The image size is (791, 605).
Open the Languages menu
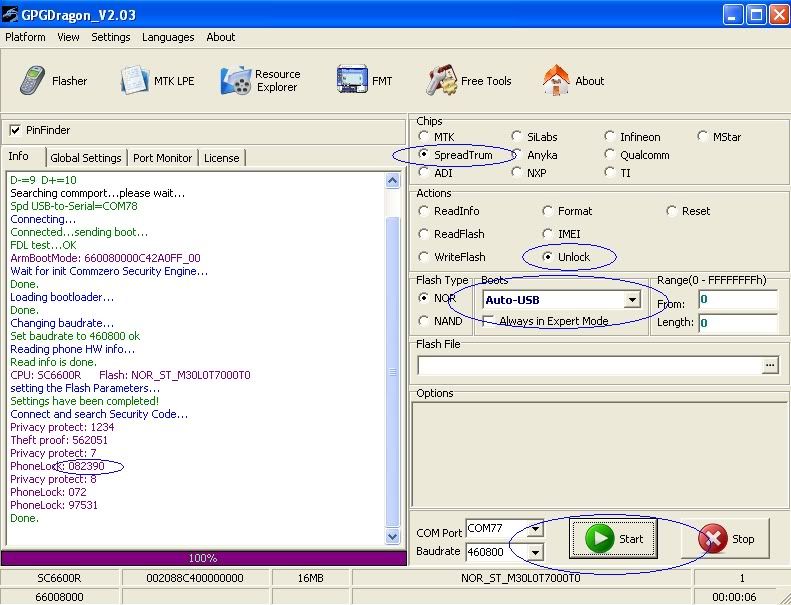click(x=168, y=37)
